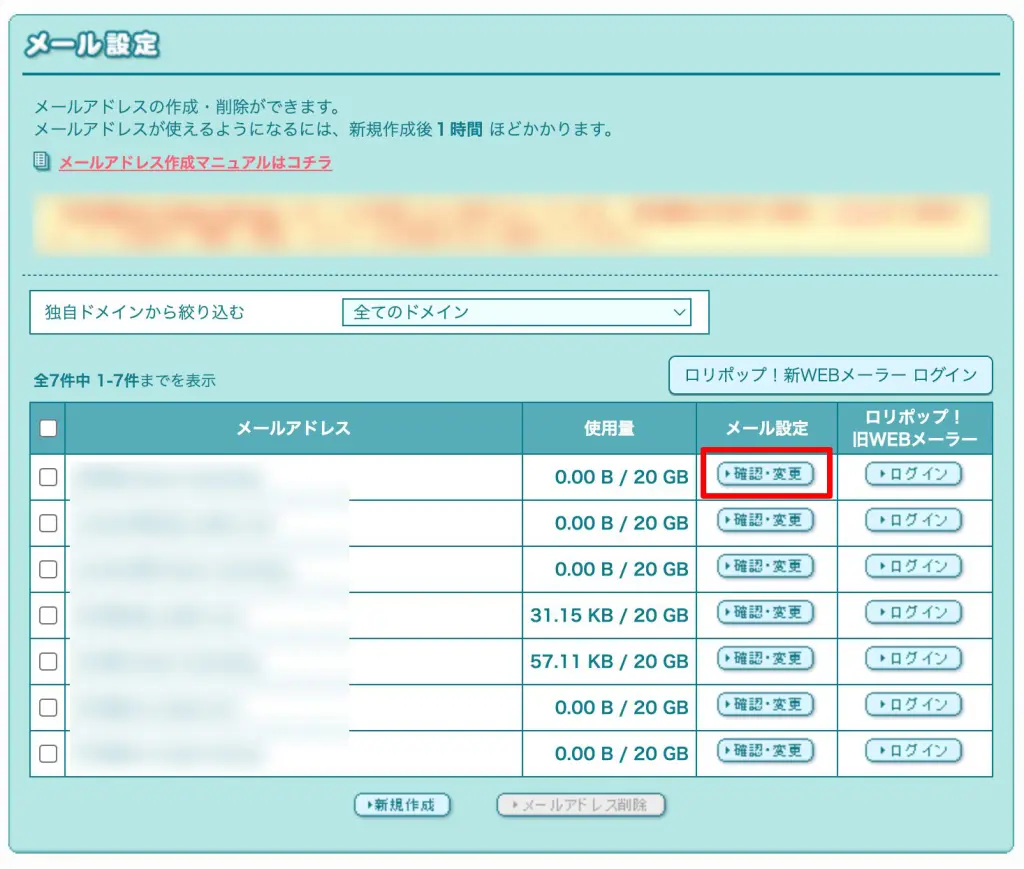Viewport: 1024px width, 869px height.
Task: Click 確認・変更 on the last row
Action: click(765, 751)
